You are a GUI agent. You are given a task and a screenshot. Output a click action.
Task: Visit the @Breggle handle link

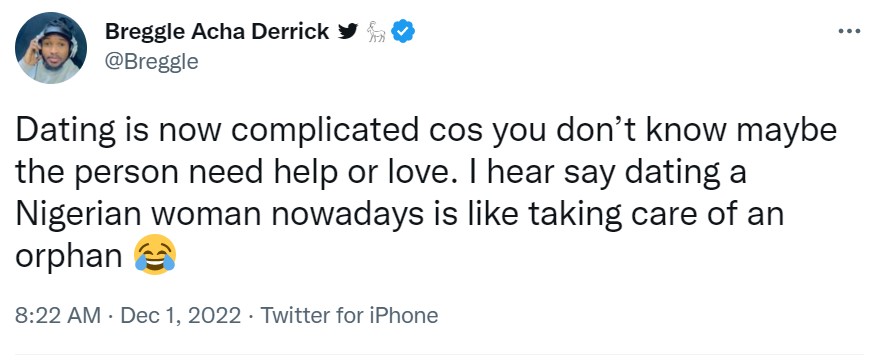(151, 61)
